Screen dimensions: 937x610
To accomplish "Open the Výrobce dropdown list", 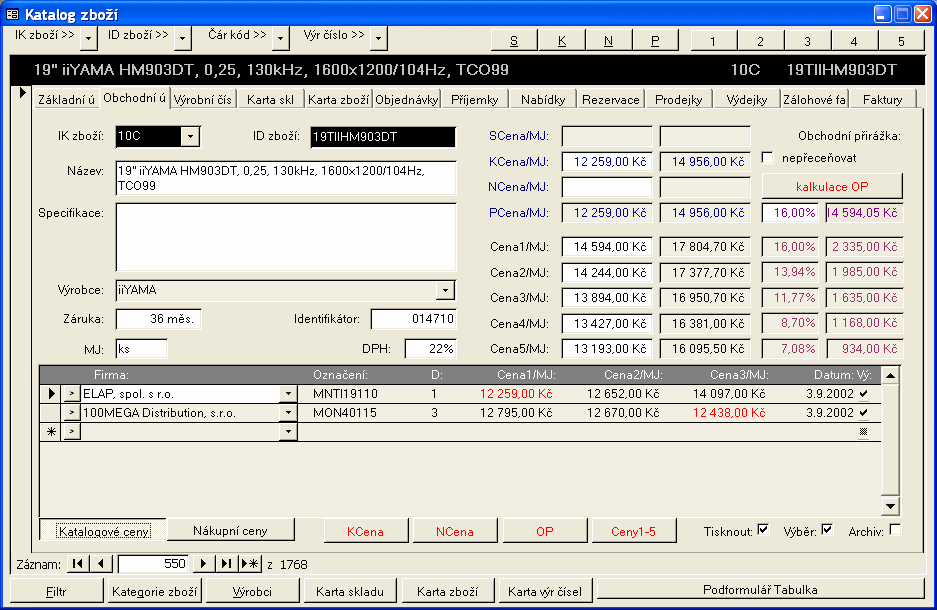I will click(x=445, y=290).
